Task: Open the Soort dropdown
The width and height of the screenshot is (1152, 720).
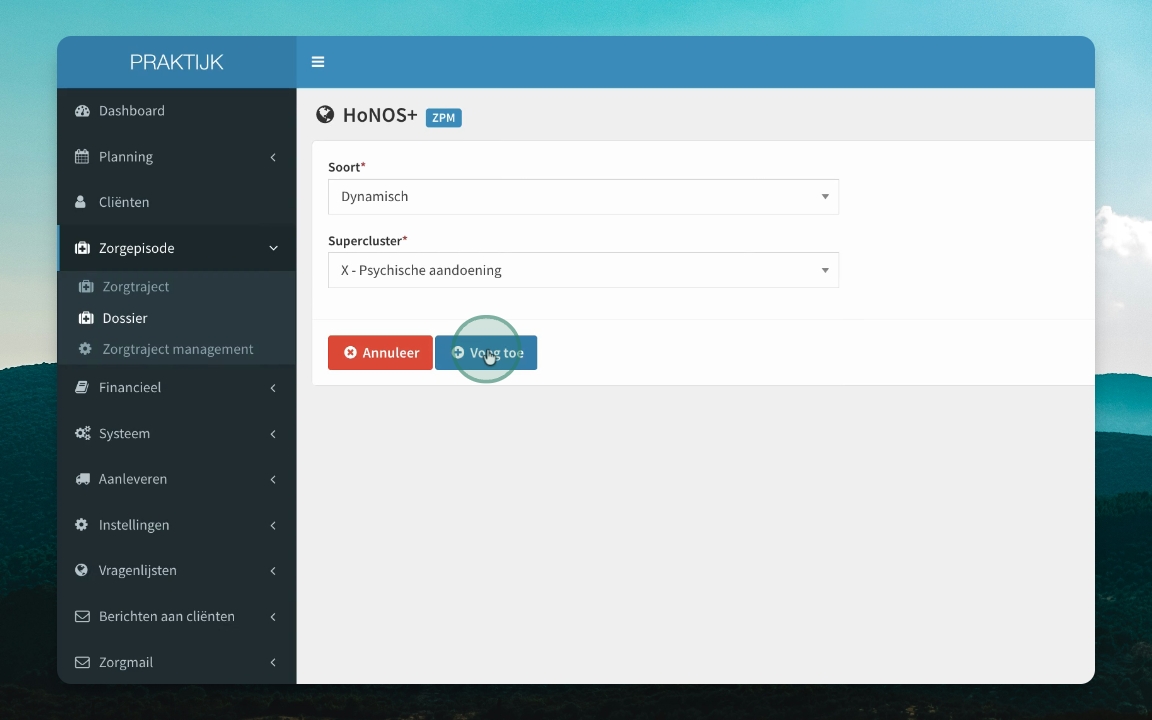Action: pyautogui.click(x=583, y=197)
